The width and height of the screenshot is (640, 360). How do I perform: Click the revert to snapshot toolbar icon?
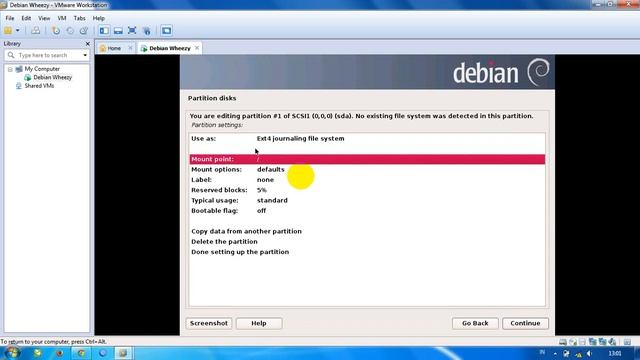[x=70, y=31]
